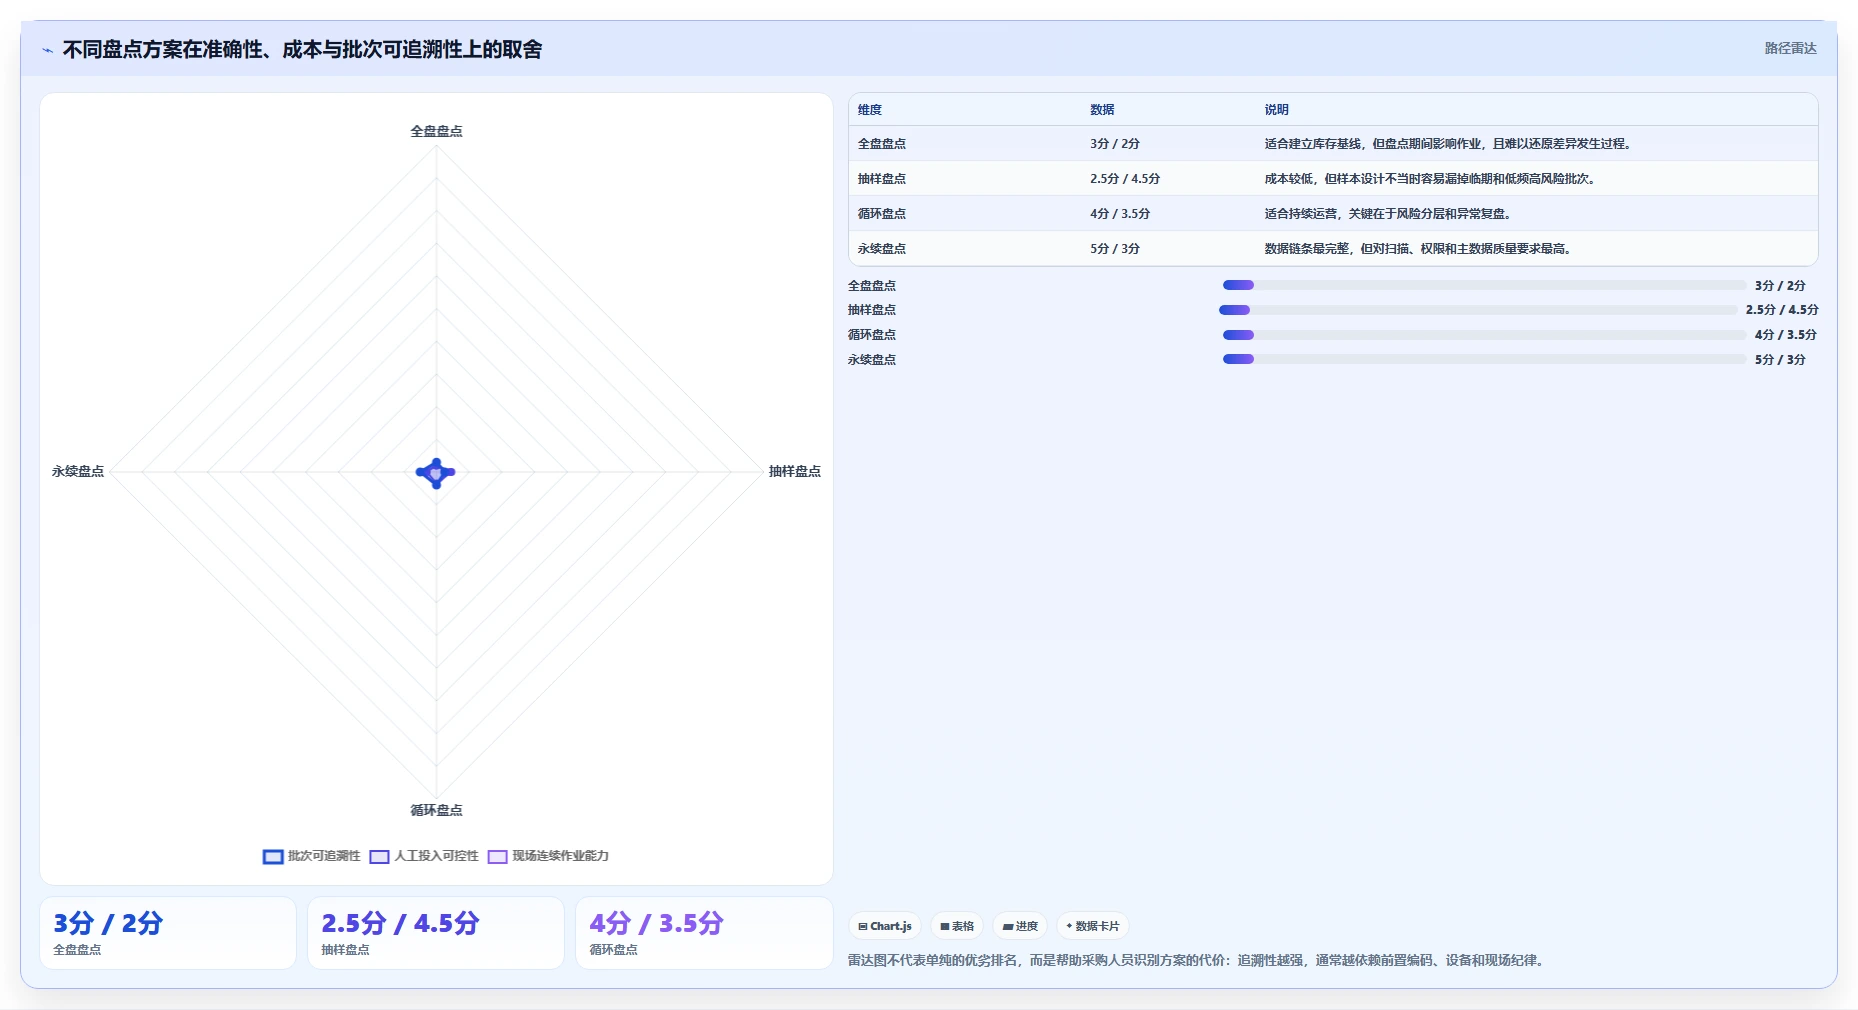The image size is (1858, 1010).
Task: Click description starting 适合持续运营
Action: 1389,214
